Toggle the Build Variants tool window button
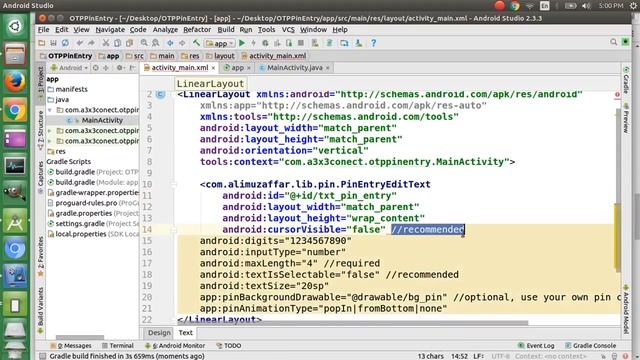Screen dimensions: 640x360 [x=40, y=311]
